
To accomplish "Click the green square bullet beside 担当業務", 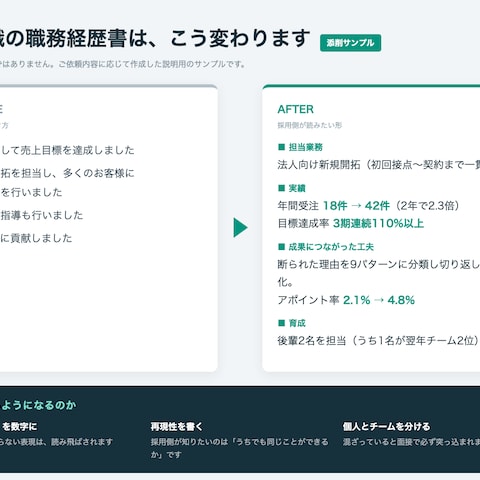I will point(281,147).
